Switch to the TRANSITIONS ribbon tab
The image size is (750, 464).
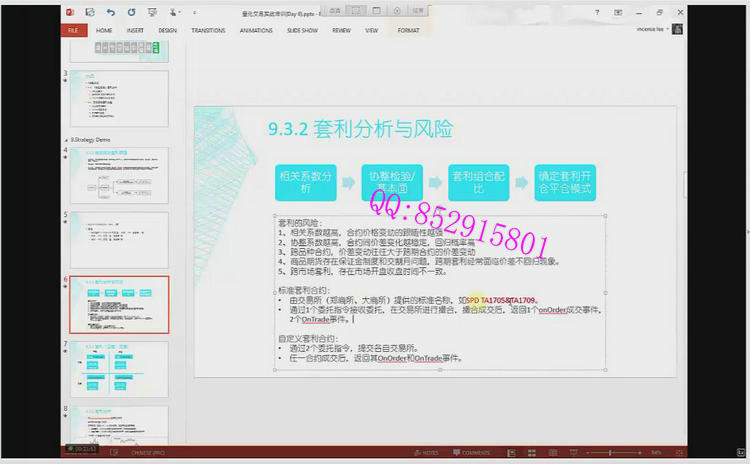(x=207, y=31)
